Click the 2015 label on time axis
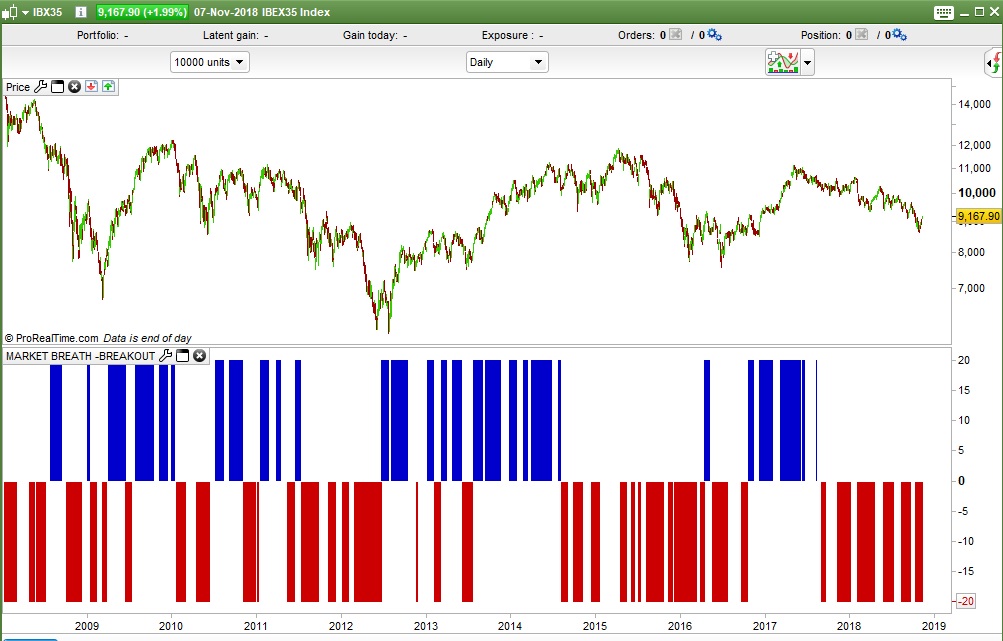The image size is (1003, 641). pos(595,626)
